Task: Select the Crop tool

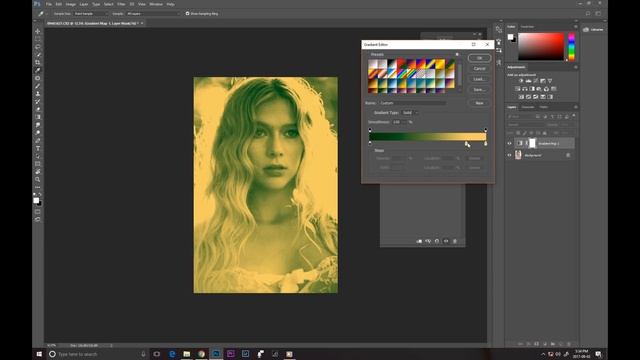Action: click(x=38, y=62)
